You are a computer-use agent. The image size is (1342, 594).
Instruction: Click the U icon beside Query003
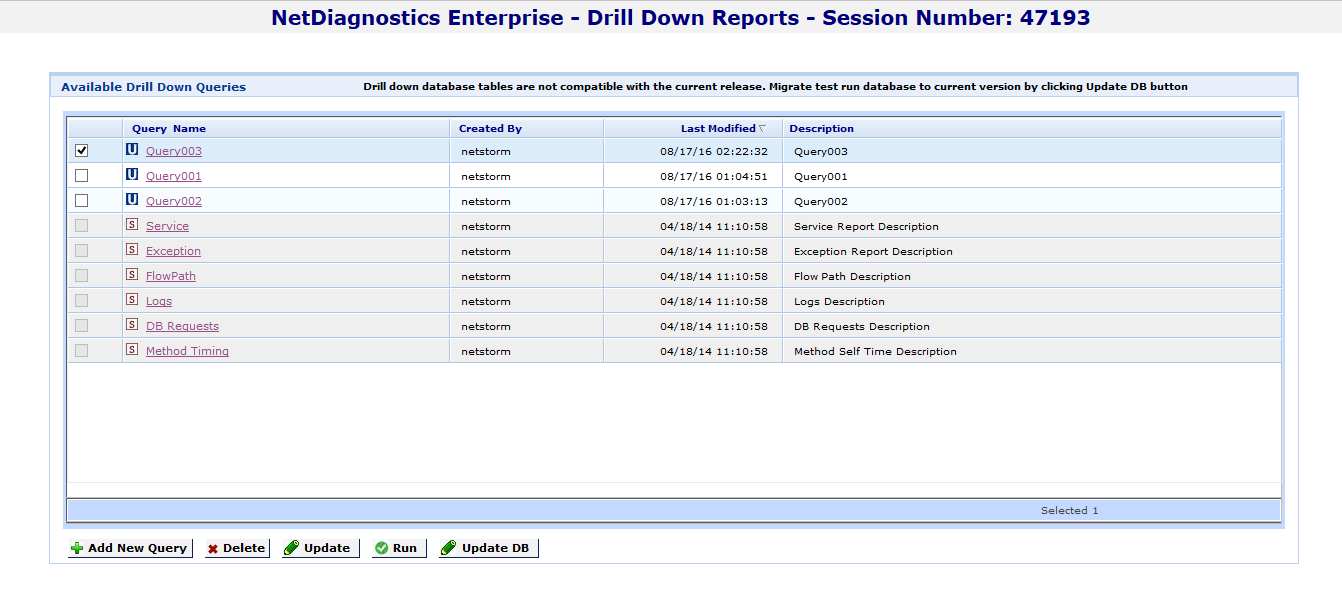(x=132, y=150)
